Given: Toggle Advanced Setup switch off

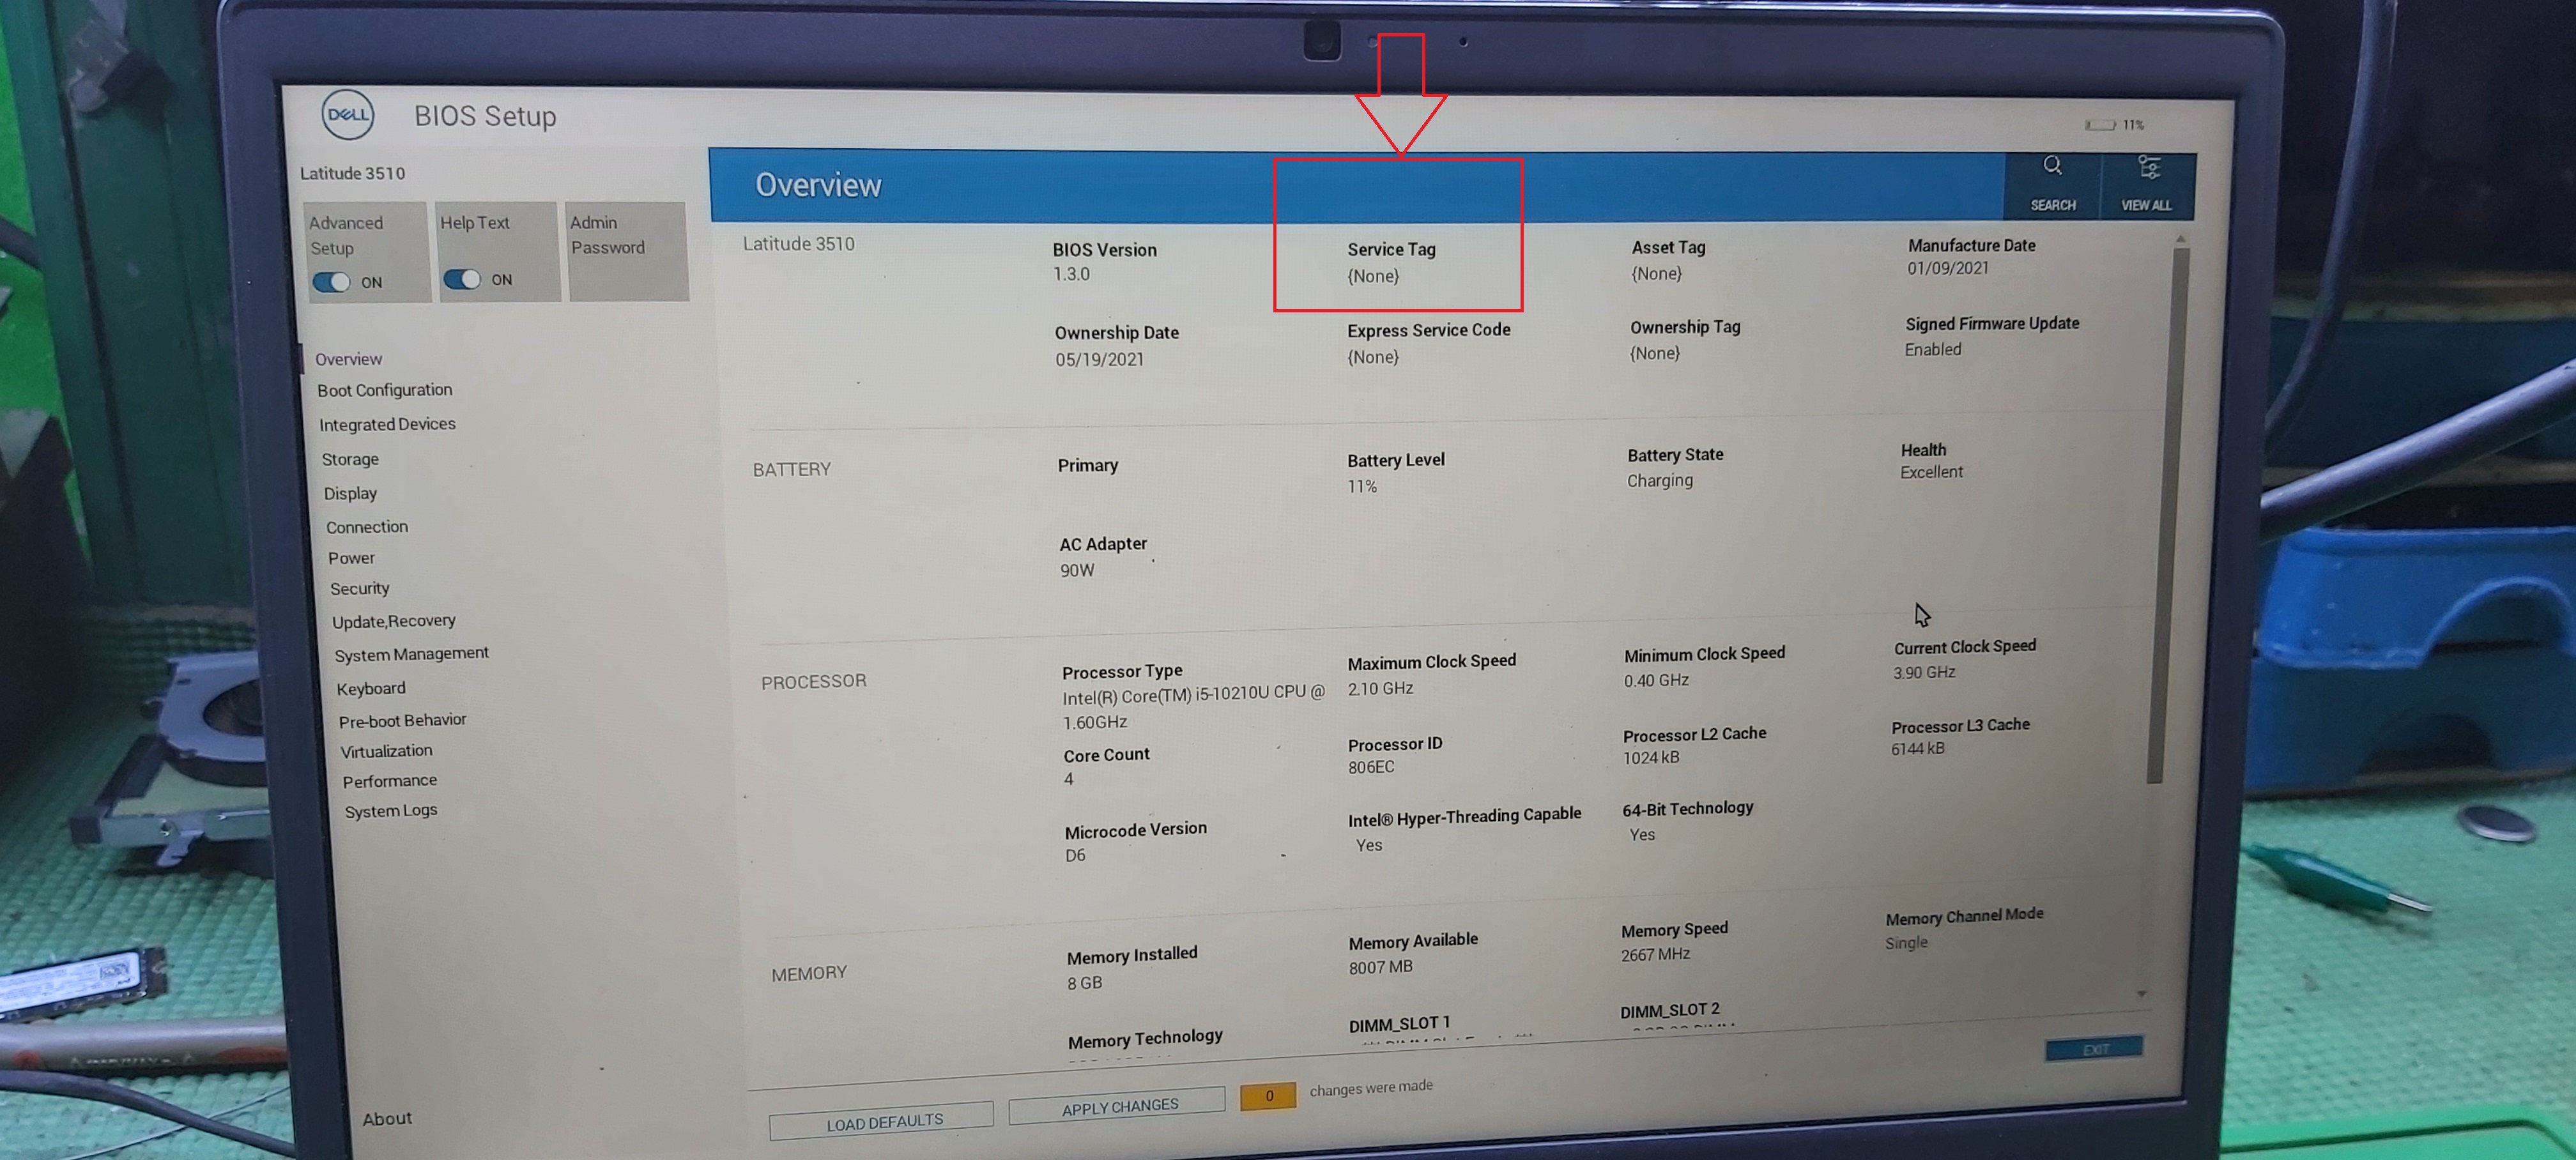Looking at the screenshot, I should click(x=332, y=283).
